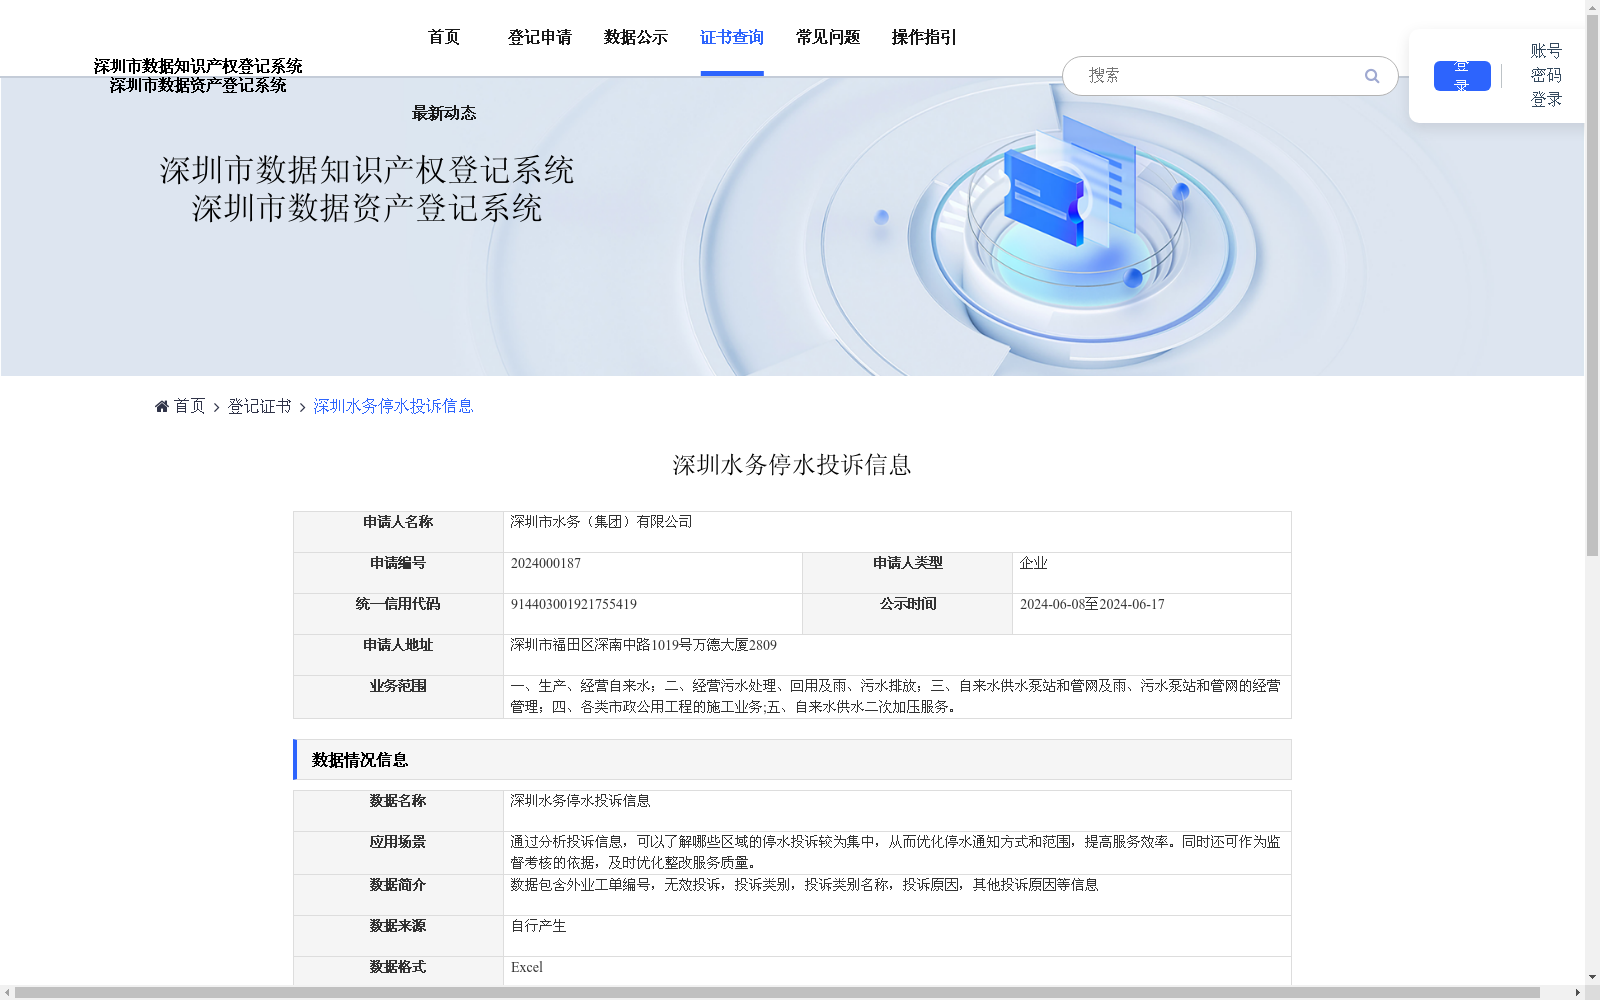Click application number 2024000187

[x=546, y=563]
